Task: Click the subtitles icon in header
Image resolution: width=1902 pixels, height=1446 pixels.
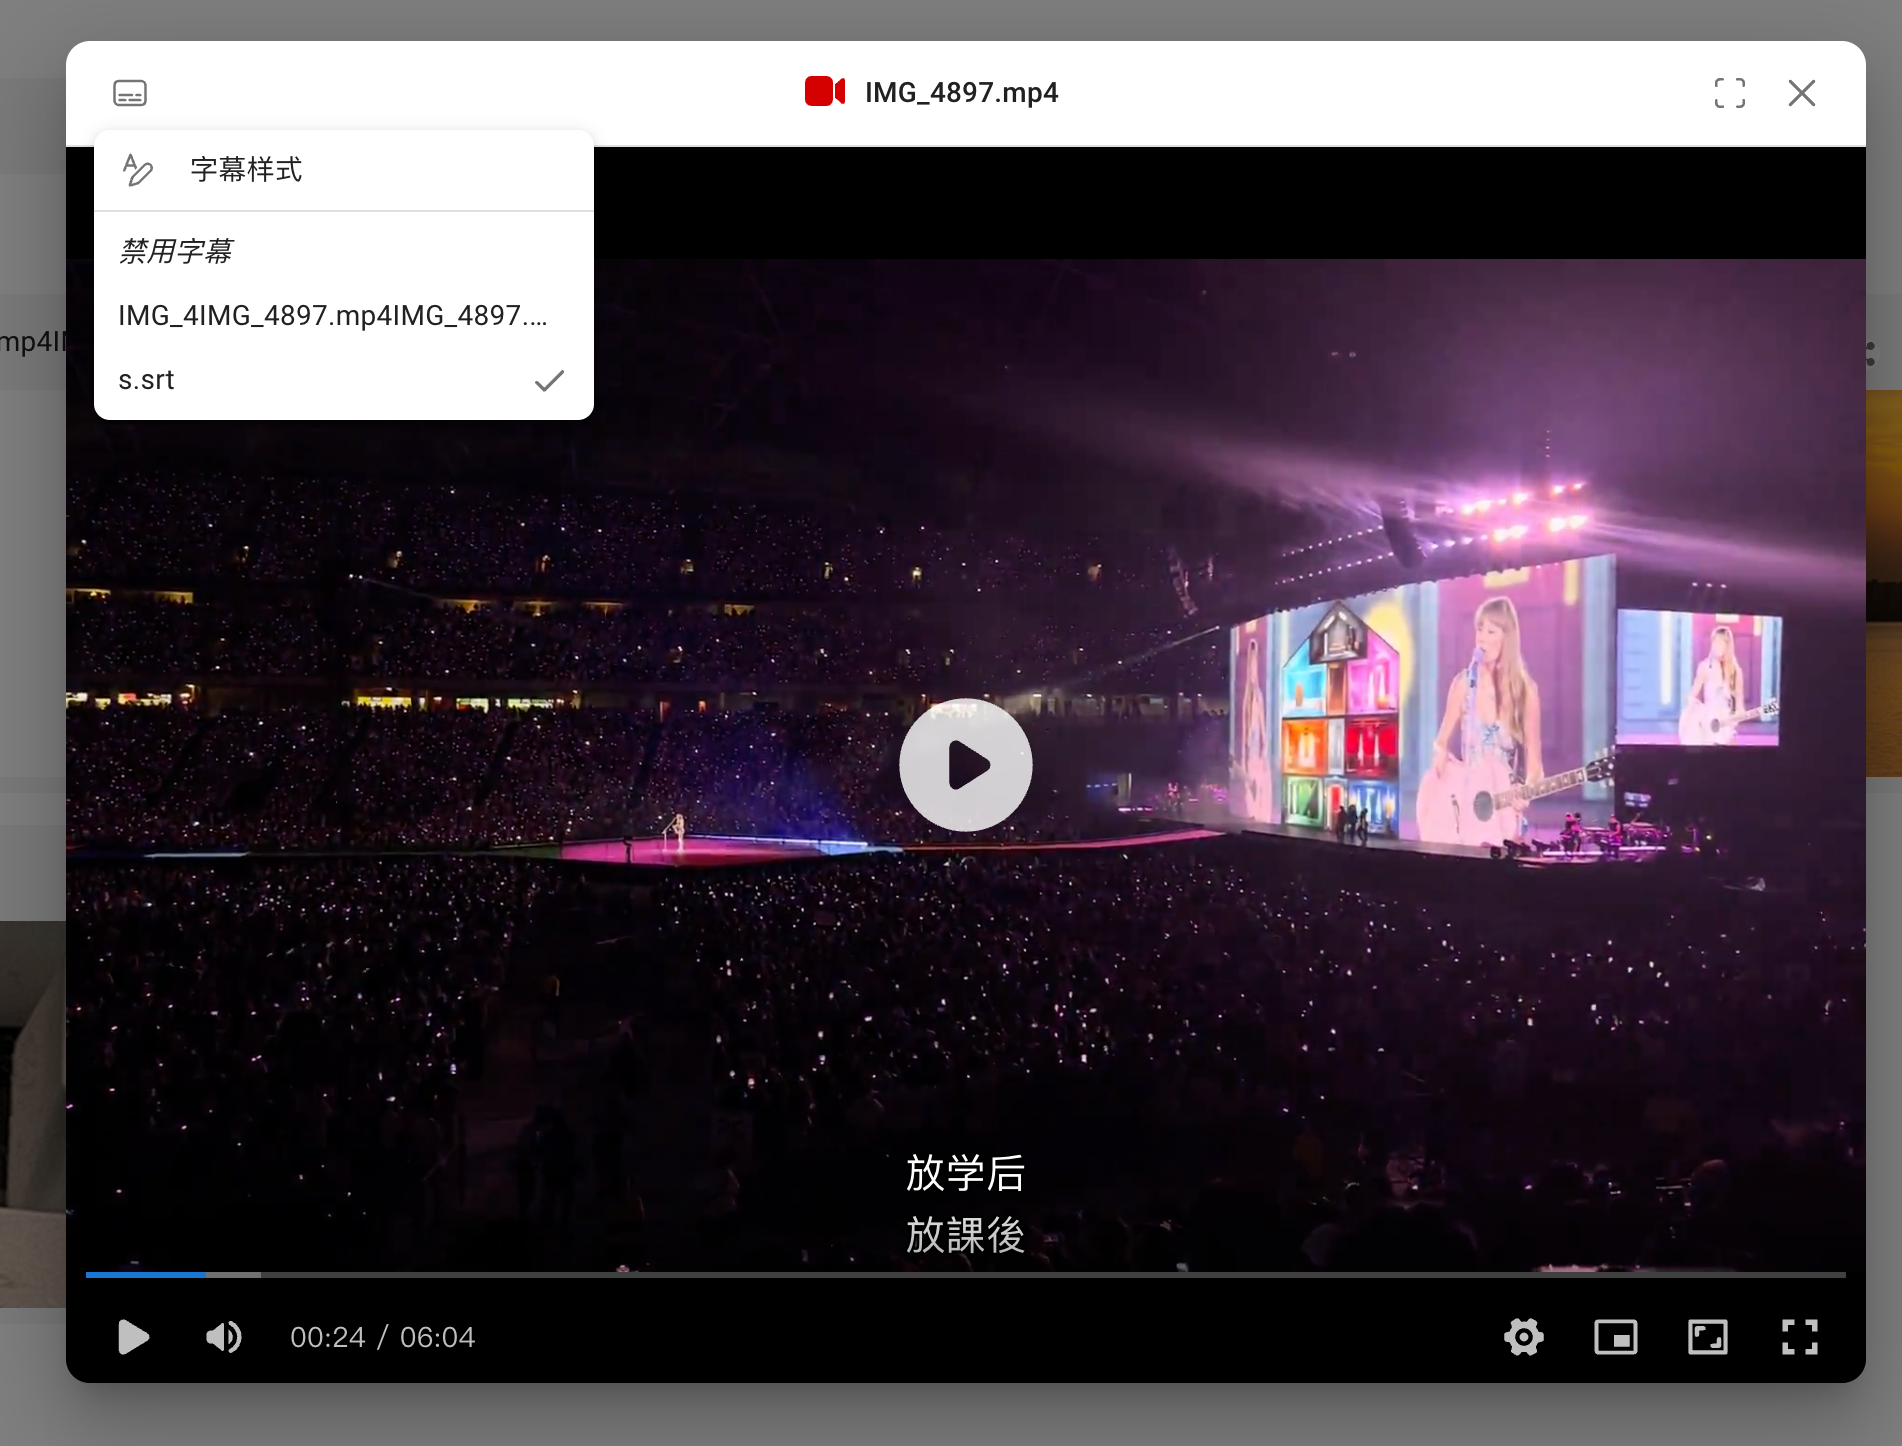Action: pyautogui.click(x=130, y=93)
